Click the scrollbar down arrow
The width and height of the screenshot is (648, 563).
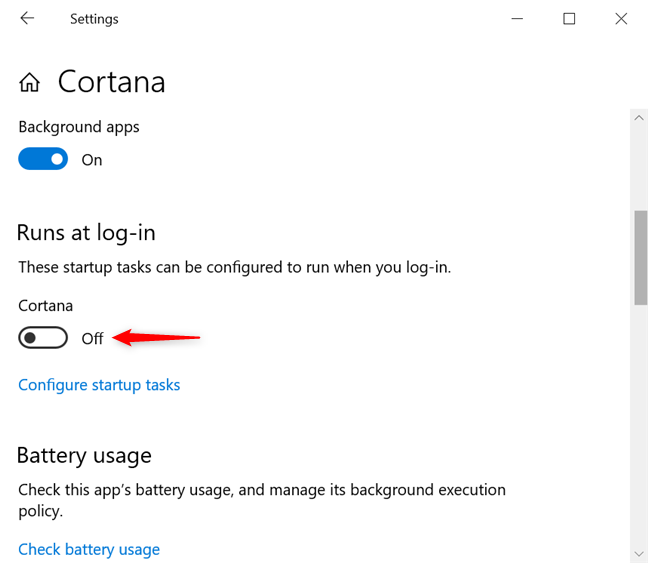pyautogui.click(x=640, y=553)
